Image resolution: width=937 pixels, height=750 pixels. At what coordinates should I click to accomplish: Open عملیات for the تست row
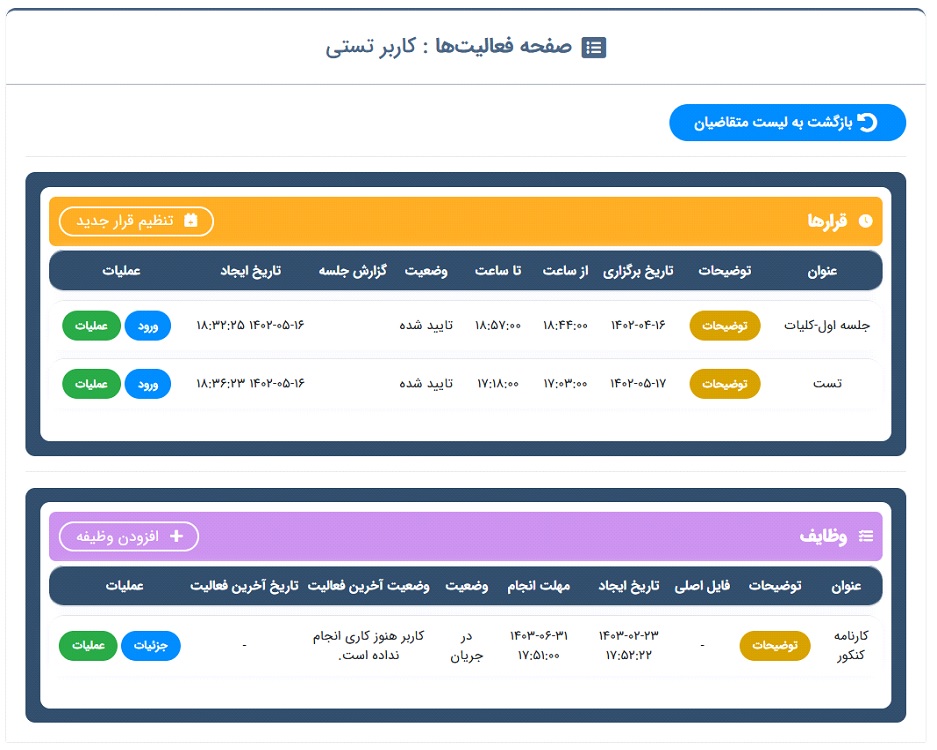[x=91, y=384]
